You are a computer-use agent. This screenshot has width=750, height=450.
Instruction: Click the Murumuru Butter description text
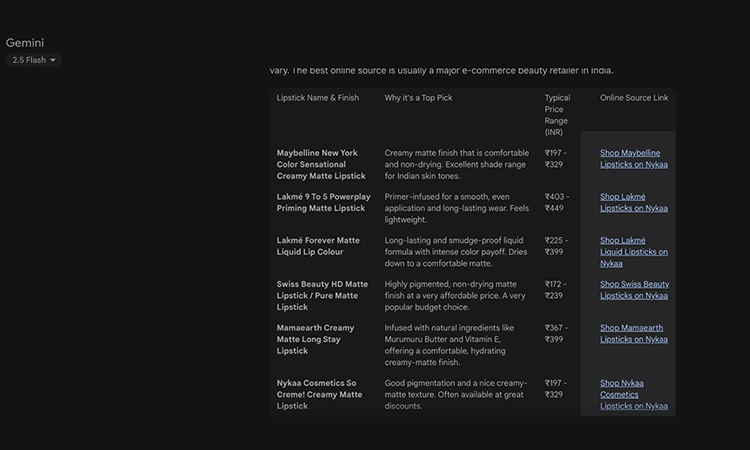450,339
